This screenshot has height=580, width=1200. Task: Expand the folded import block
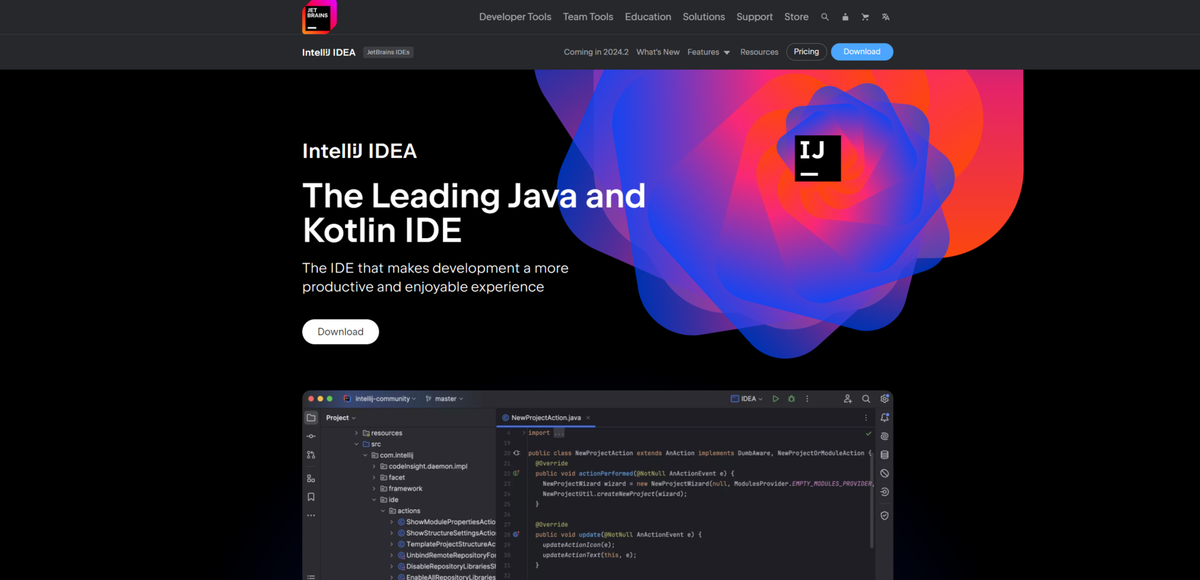click(522, 433)
